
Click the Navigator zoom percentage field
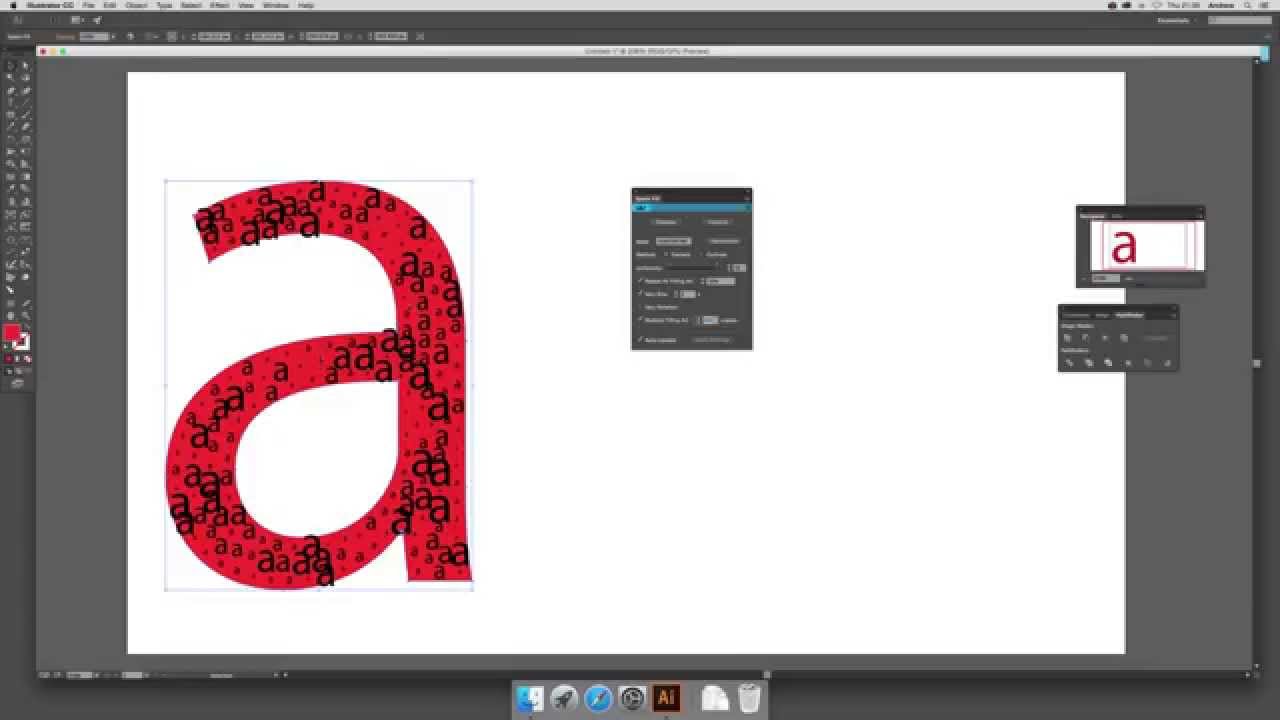click(x=1105, y=278)
